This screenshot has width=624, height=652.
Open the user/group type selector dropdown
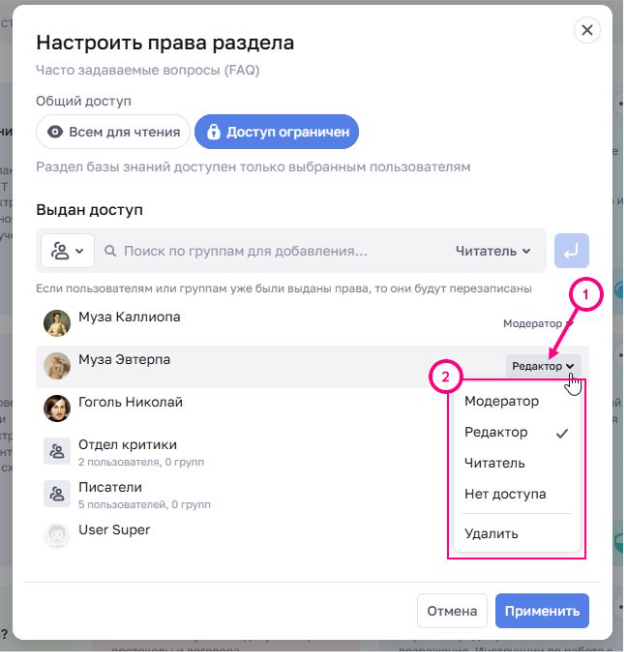67,251
